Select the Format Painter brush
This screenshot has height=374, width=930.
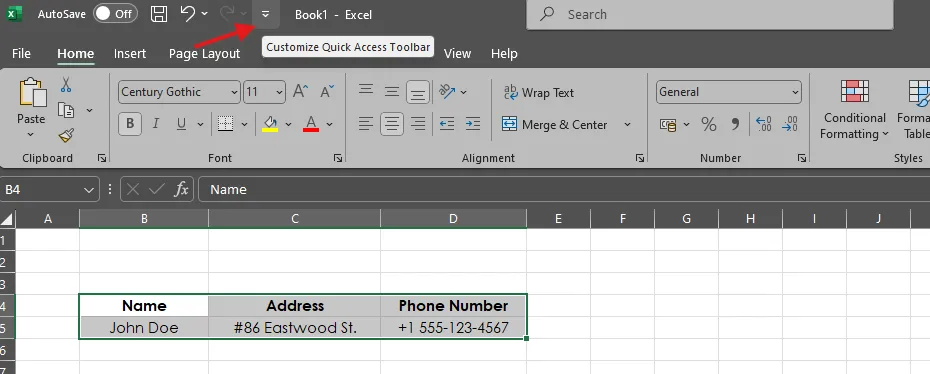pos(66,136)
